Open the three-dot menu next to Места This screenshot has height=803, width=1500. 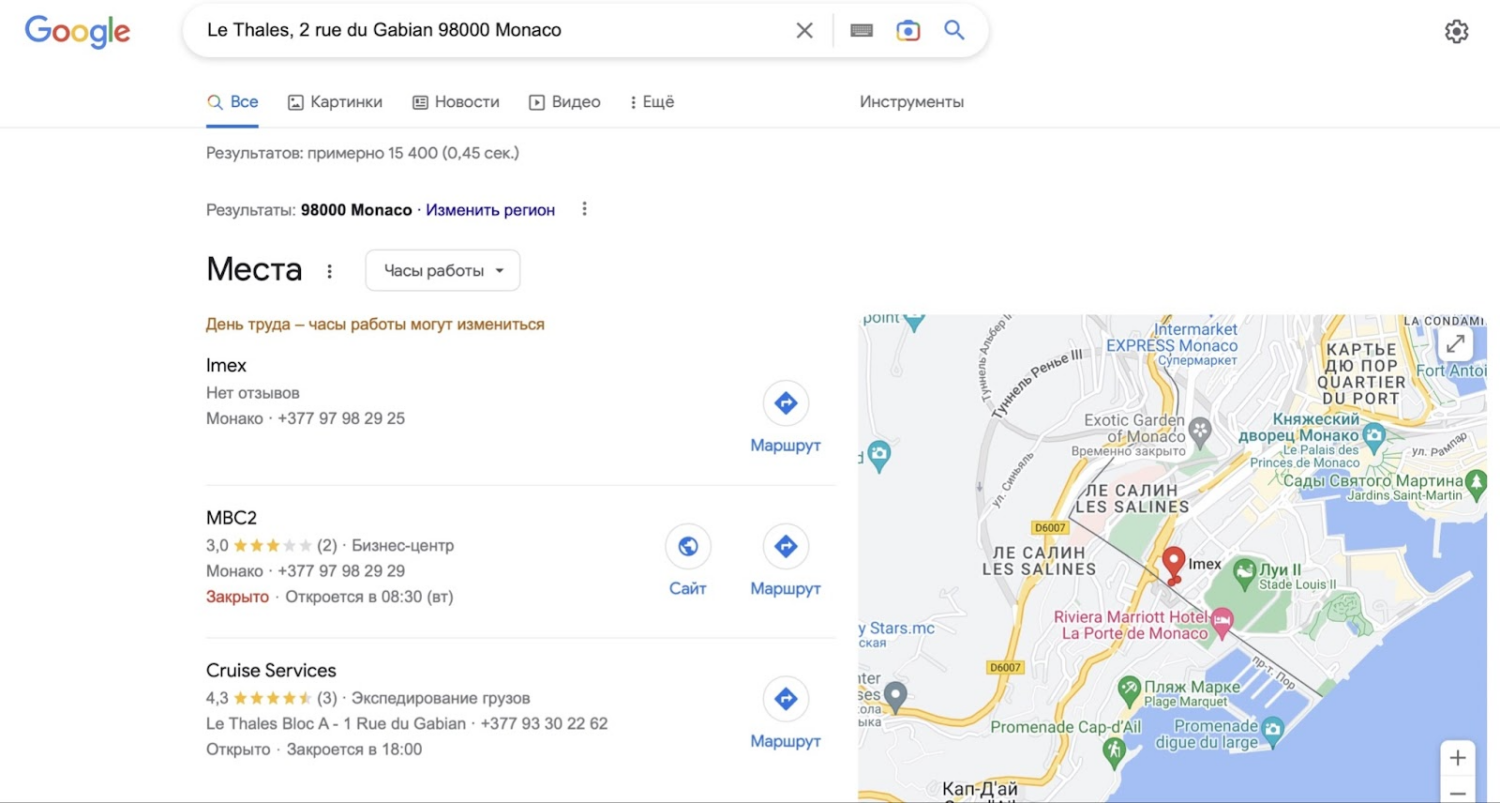tap(330, 271)
